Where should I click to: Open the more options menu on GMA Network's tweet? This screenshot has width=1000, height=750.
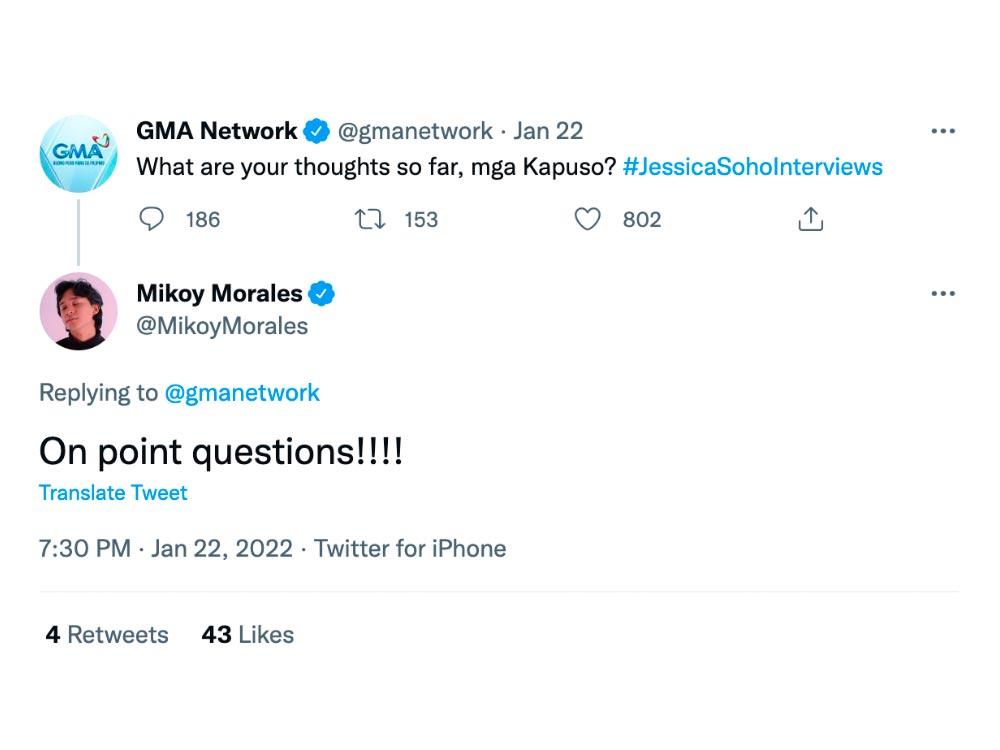tap(941, 130)
